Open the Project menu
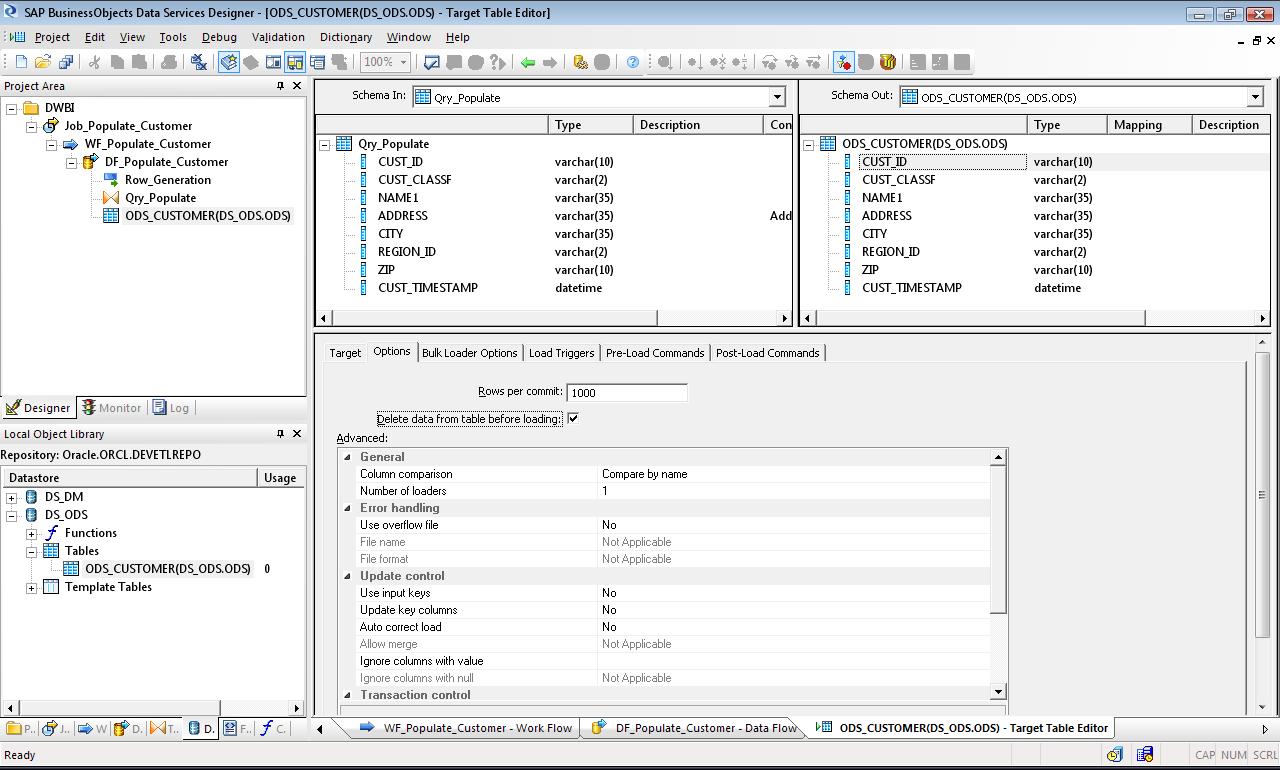This screenshot has height=770, width=1280. point(52,37)
